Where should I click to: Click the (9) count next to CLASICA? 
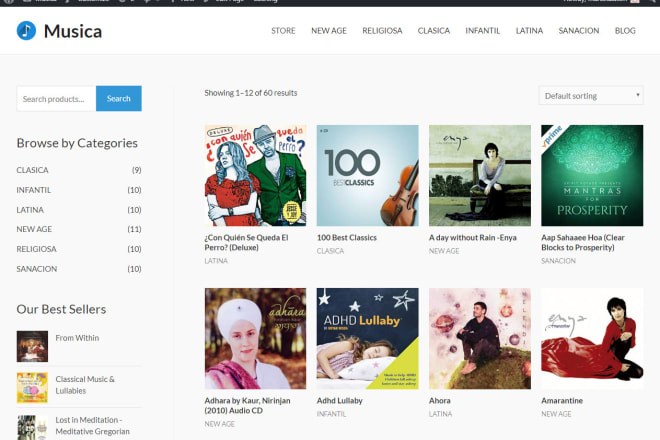(136, 170)
